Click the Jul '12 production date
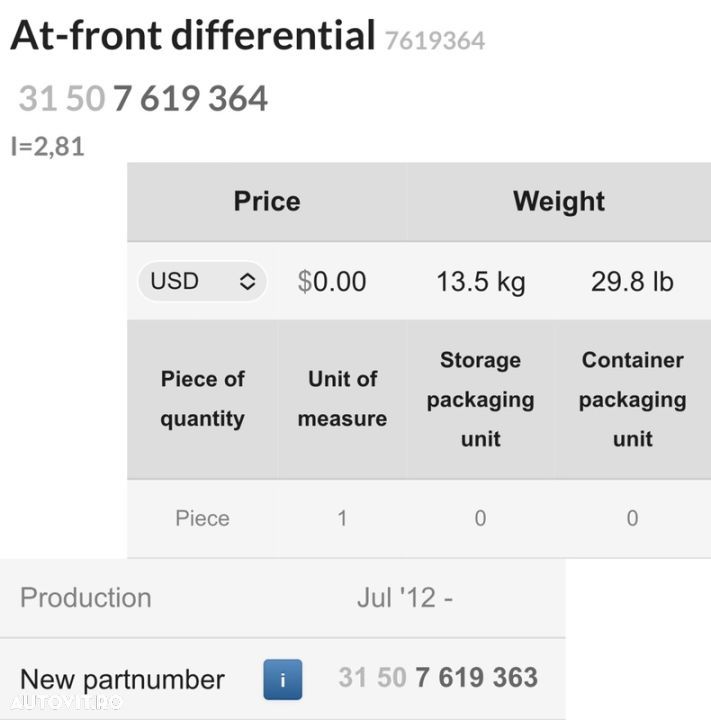The image size is (711, 720). pyautogui.click(x=404, y=598)
